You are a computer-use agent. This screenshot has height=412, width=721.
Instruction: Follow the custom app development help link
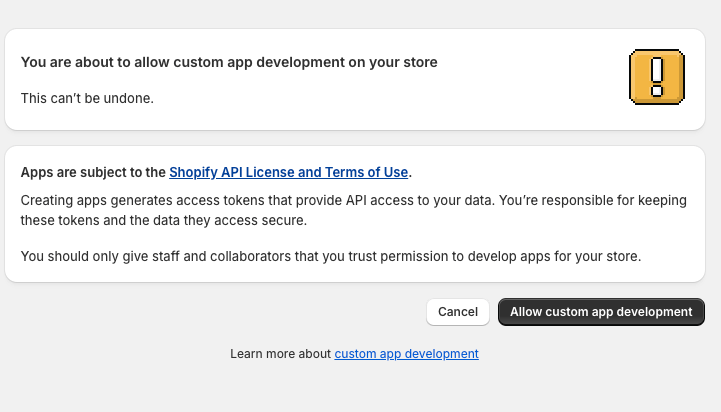point(406,354)
